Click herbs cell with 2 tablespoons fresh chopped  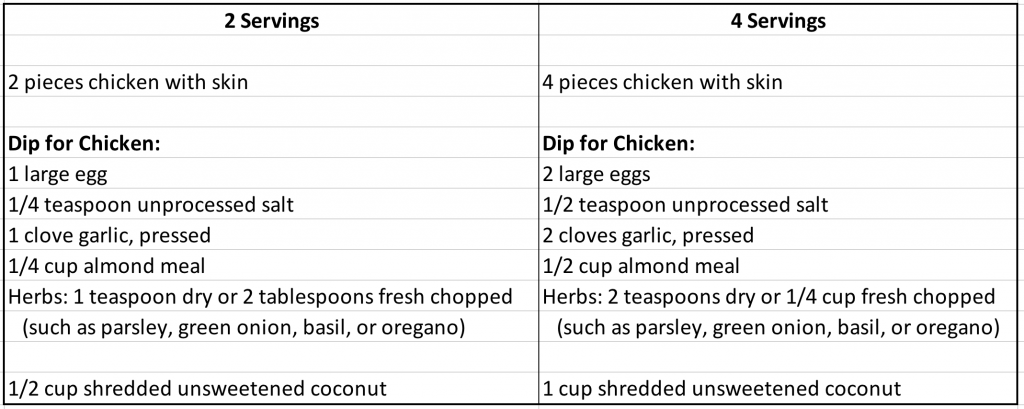(x=272, y=297)
